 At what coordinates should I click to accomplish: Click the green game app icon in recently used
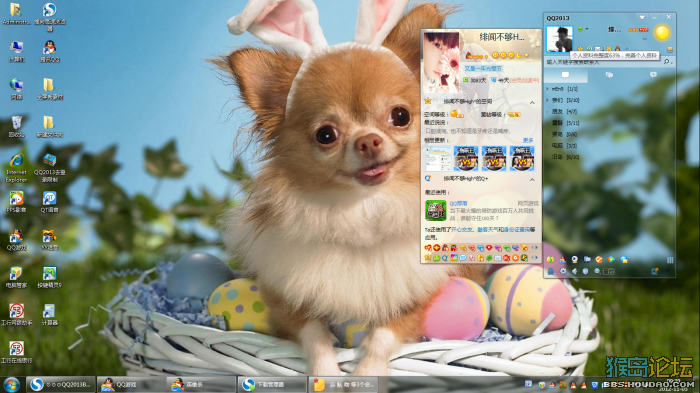pos(435,210)
